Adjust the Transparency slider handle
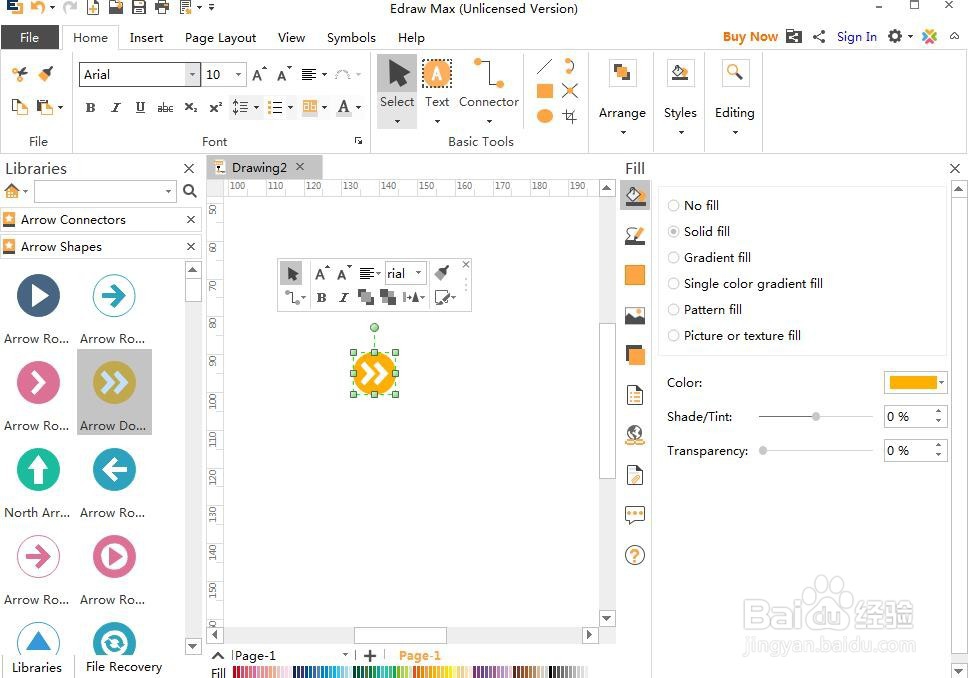 click(763, 451)
